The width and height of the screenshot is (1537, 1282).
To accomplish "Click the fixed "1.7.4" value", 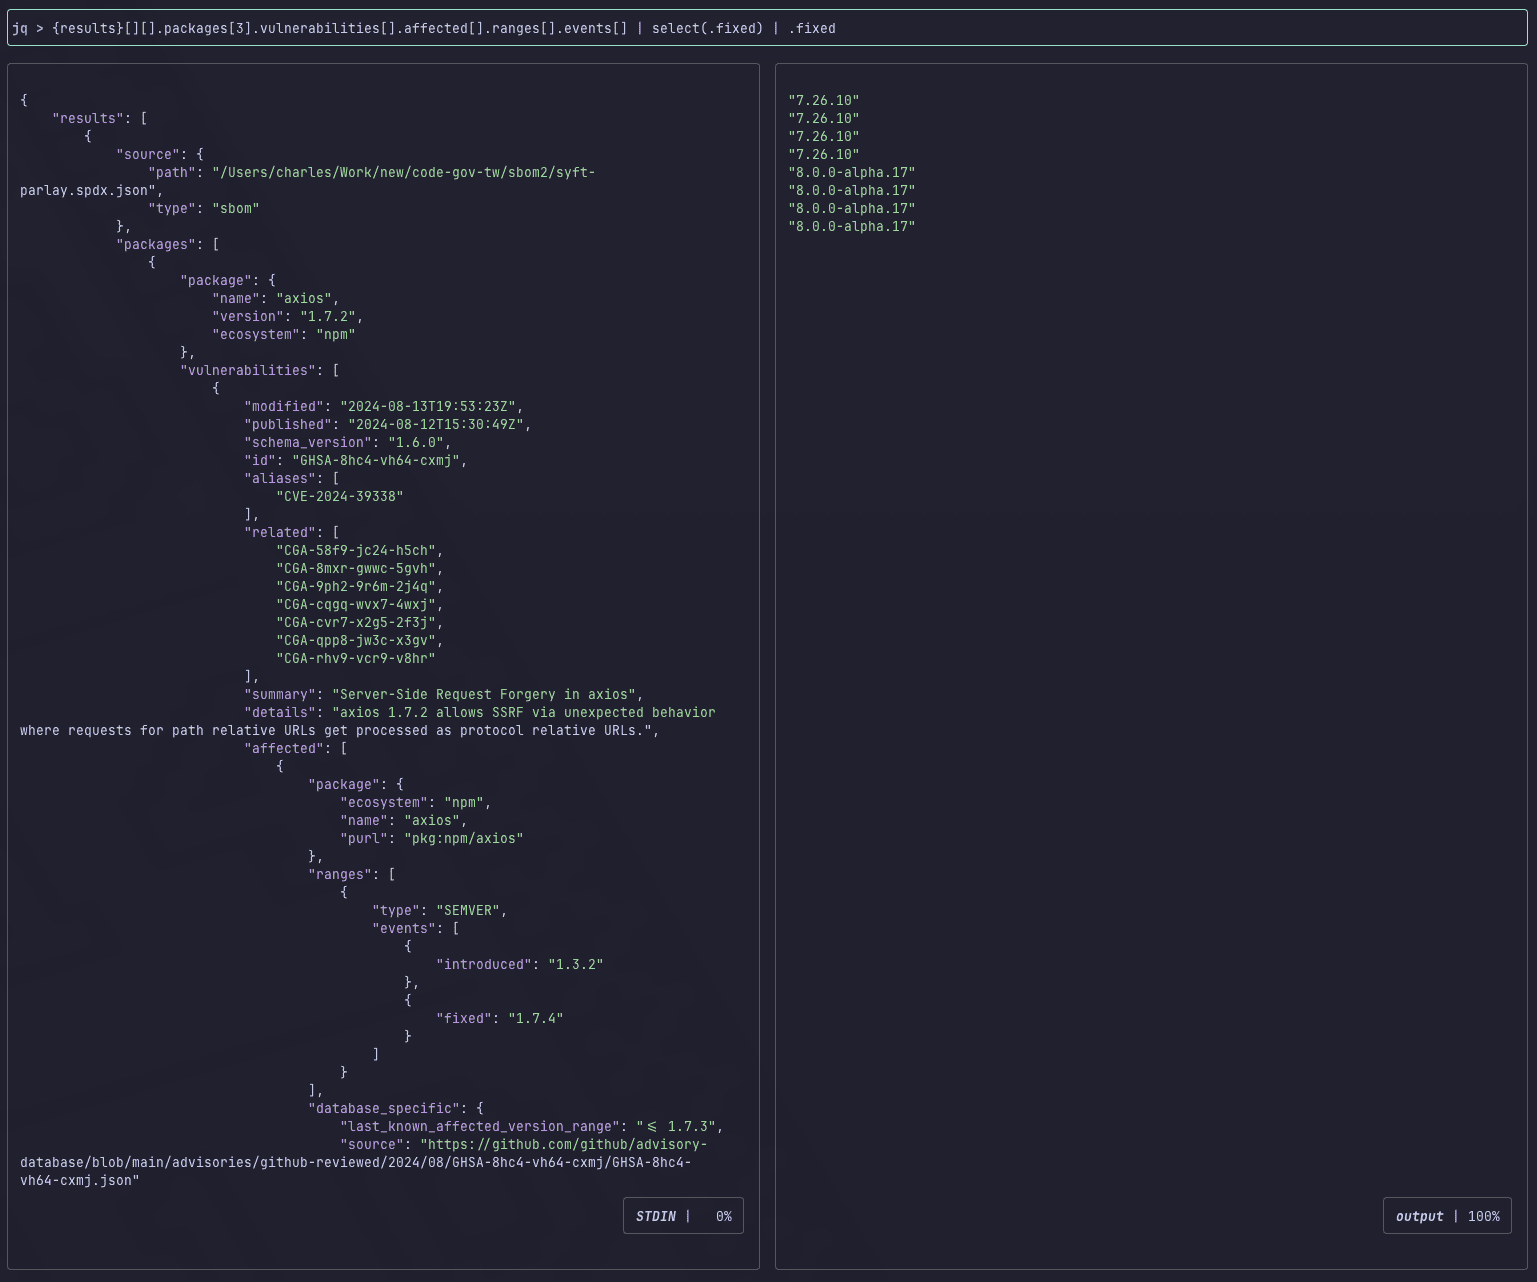I will [536, 1018].
